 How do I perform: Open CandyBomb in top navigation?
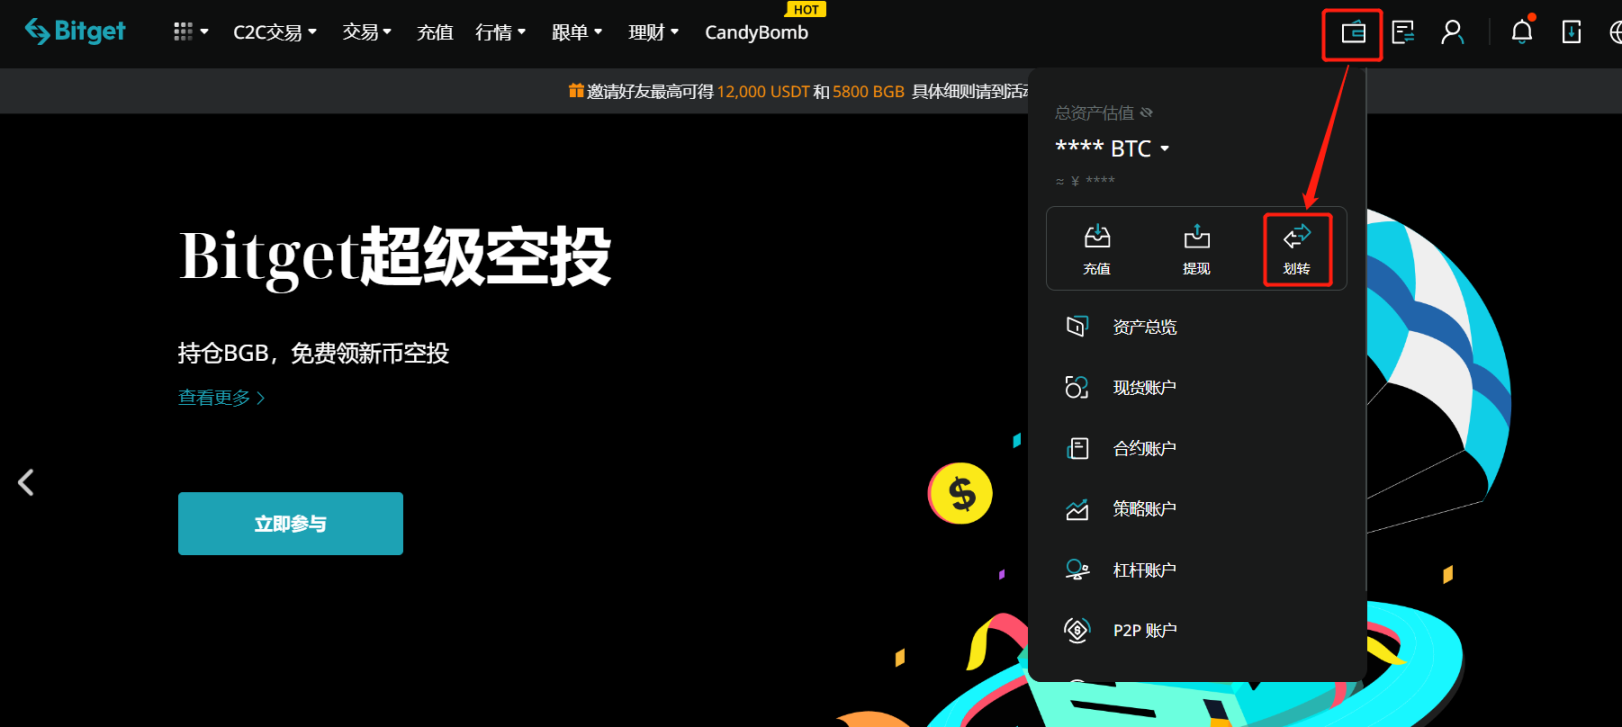[756, 33]
